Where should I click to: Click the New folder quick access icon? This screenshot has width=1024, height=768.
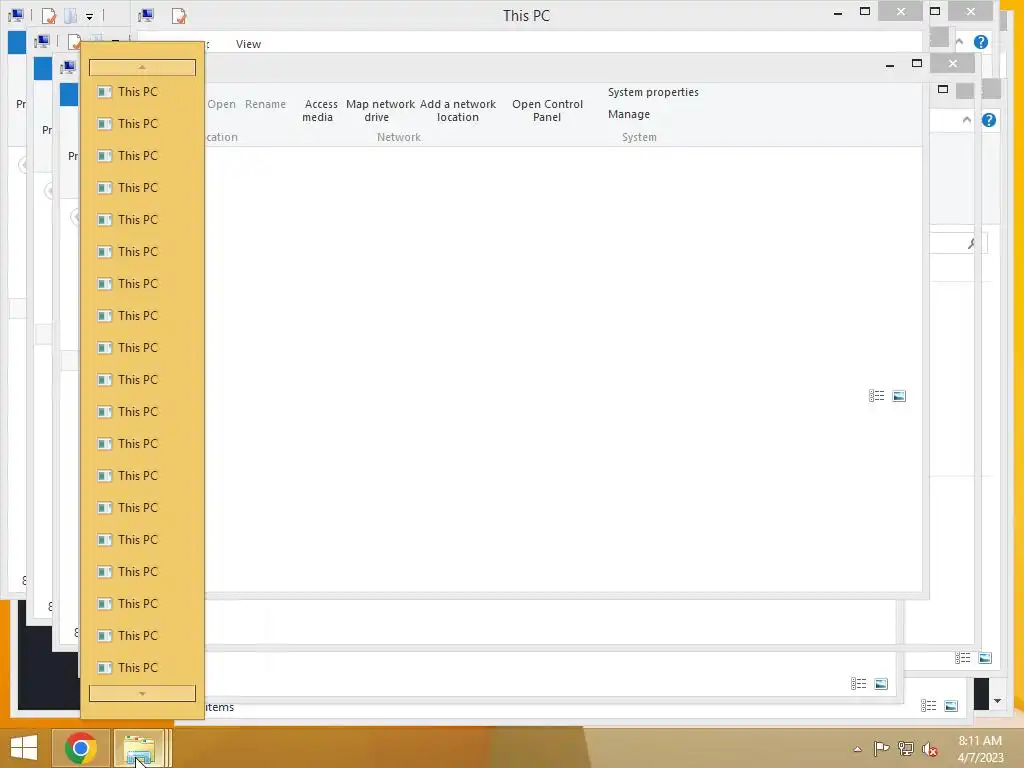tap(70, 15)
